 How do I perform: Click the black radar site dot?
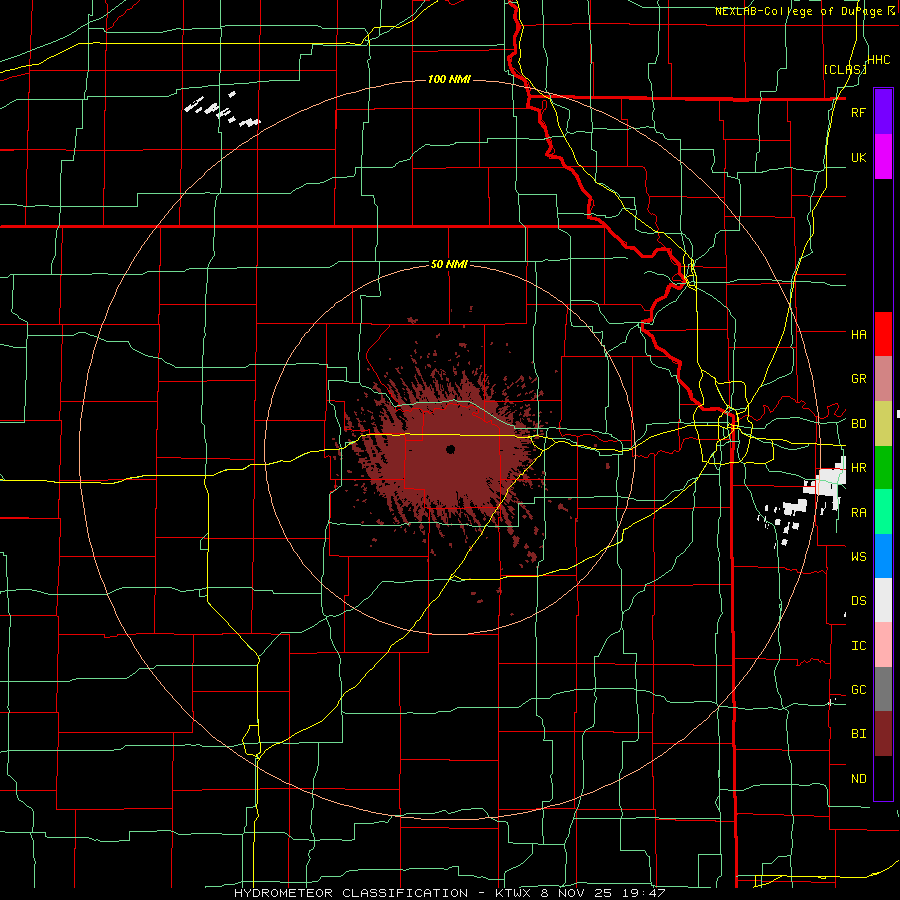pos(451,449)
